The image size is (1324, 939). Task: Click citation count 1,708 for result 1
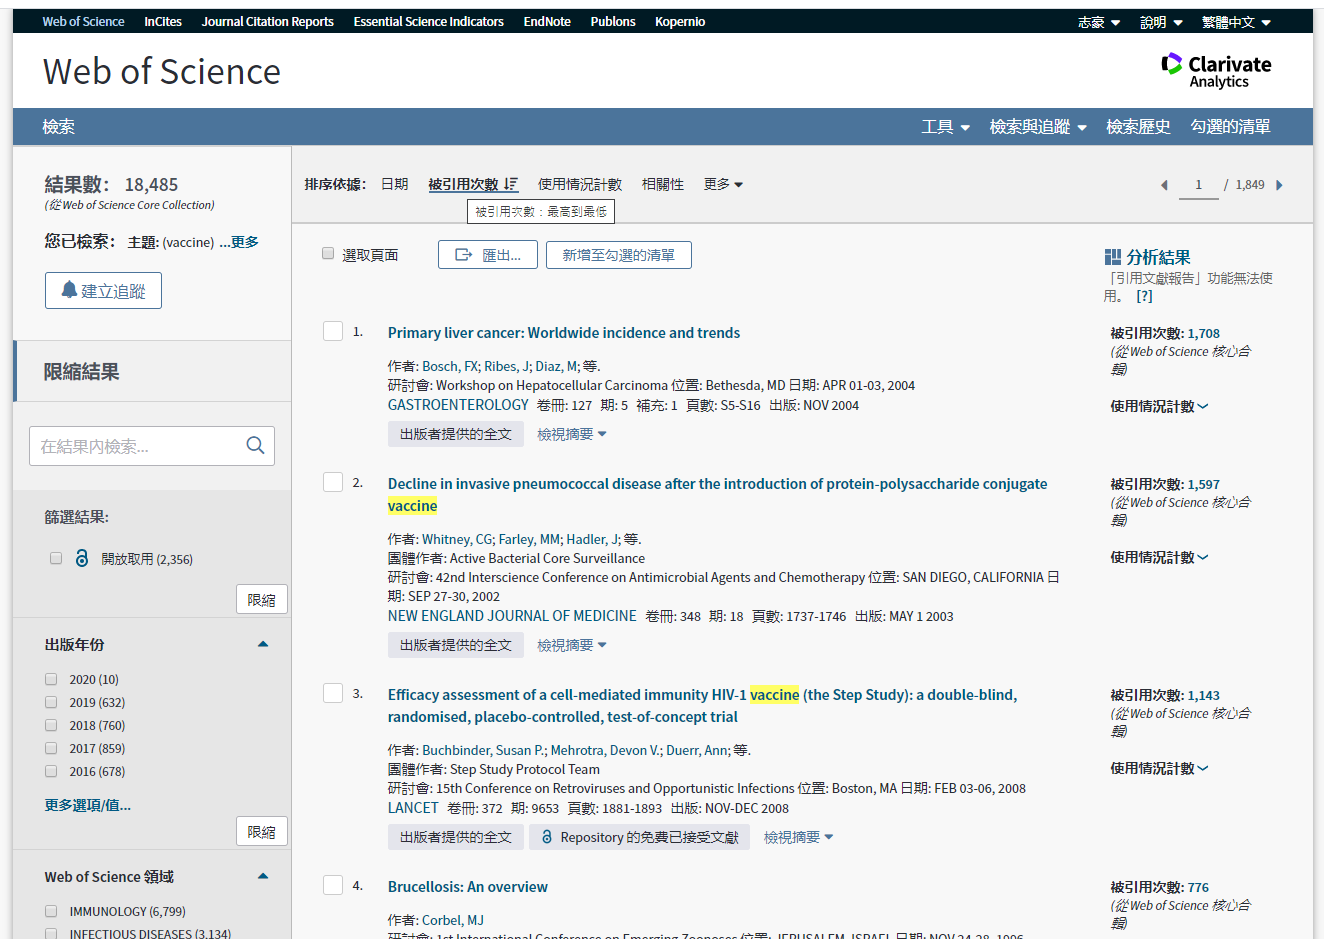pyautogui.click(x=1204, y=333)
